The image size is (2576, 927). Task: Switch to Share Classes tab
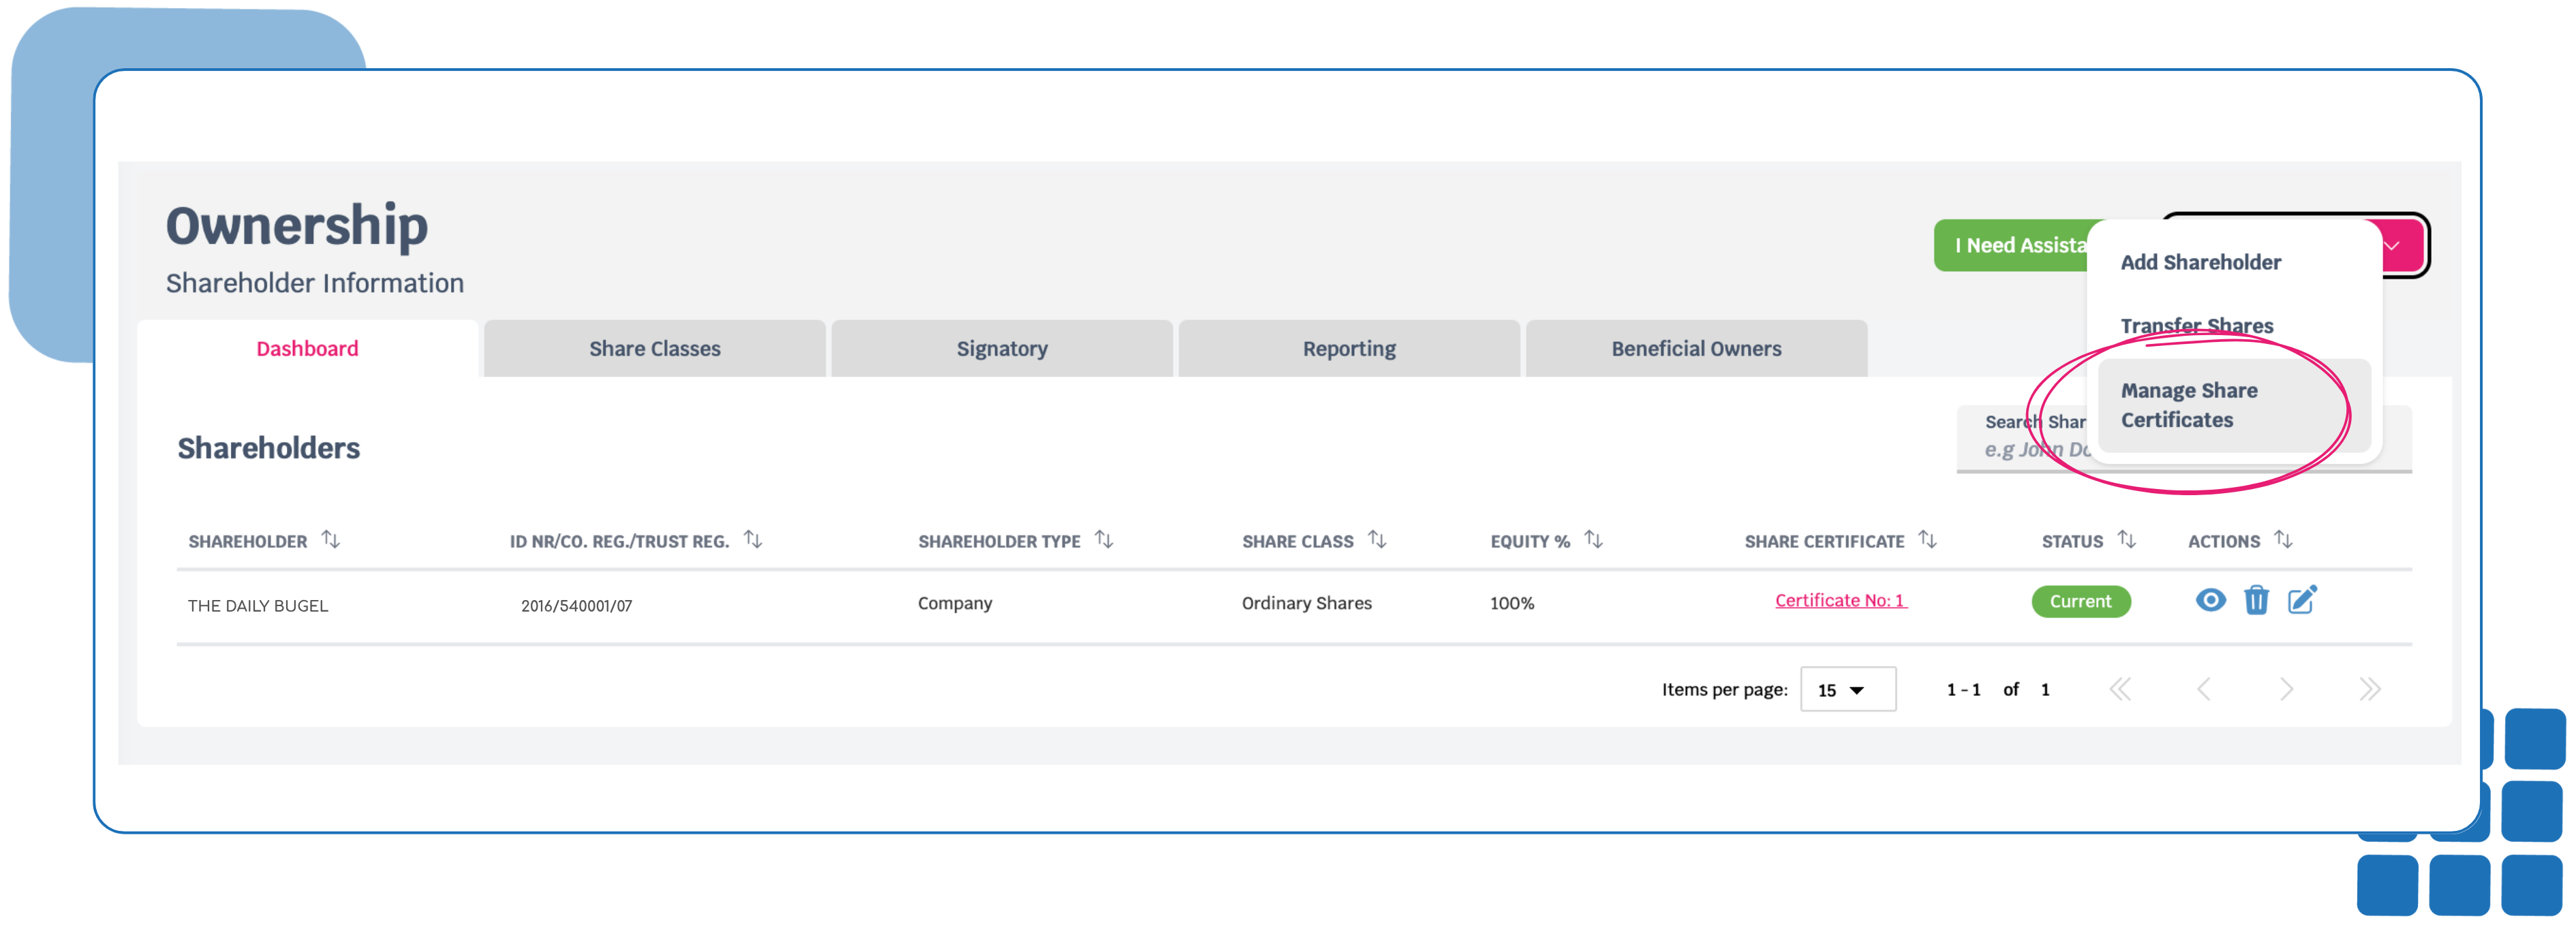[654, 349]
